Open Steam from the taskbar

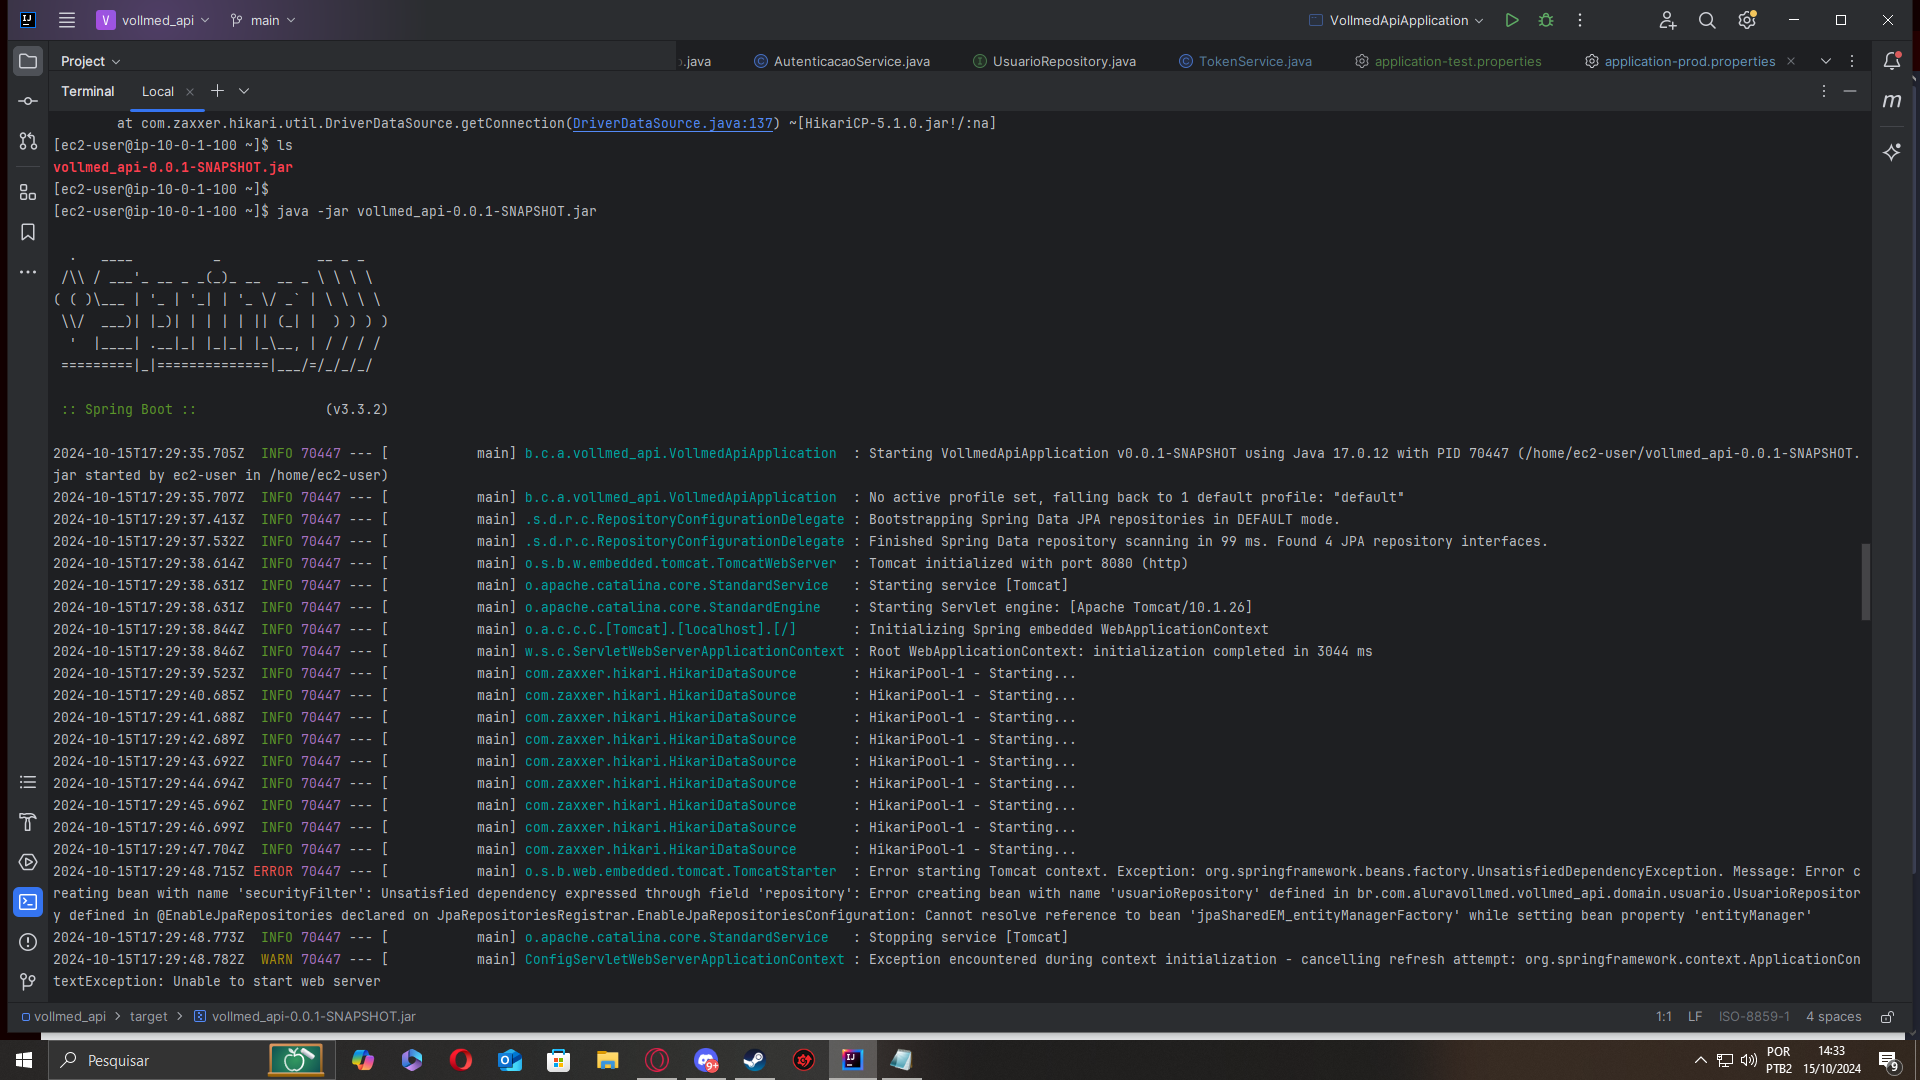(755, 1060)
